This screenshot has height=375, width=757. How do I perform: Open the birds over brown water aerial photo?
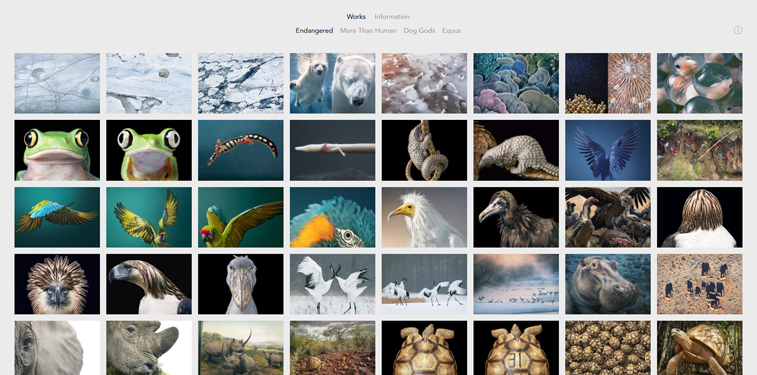[424, 83]
